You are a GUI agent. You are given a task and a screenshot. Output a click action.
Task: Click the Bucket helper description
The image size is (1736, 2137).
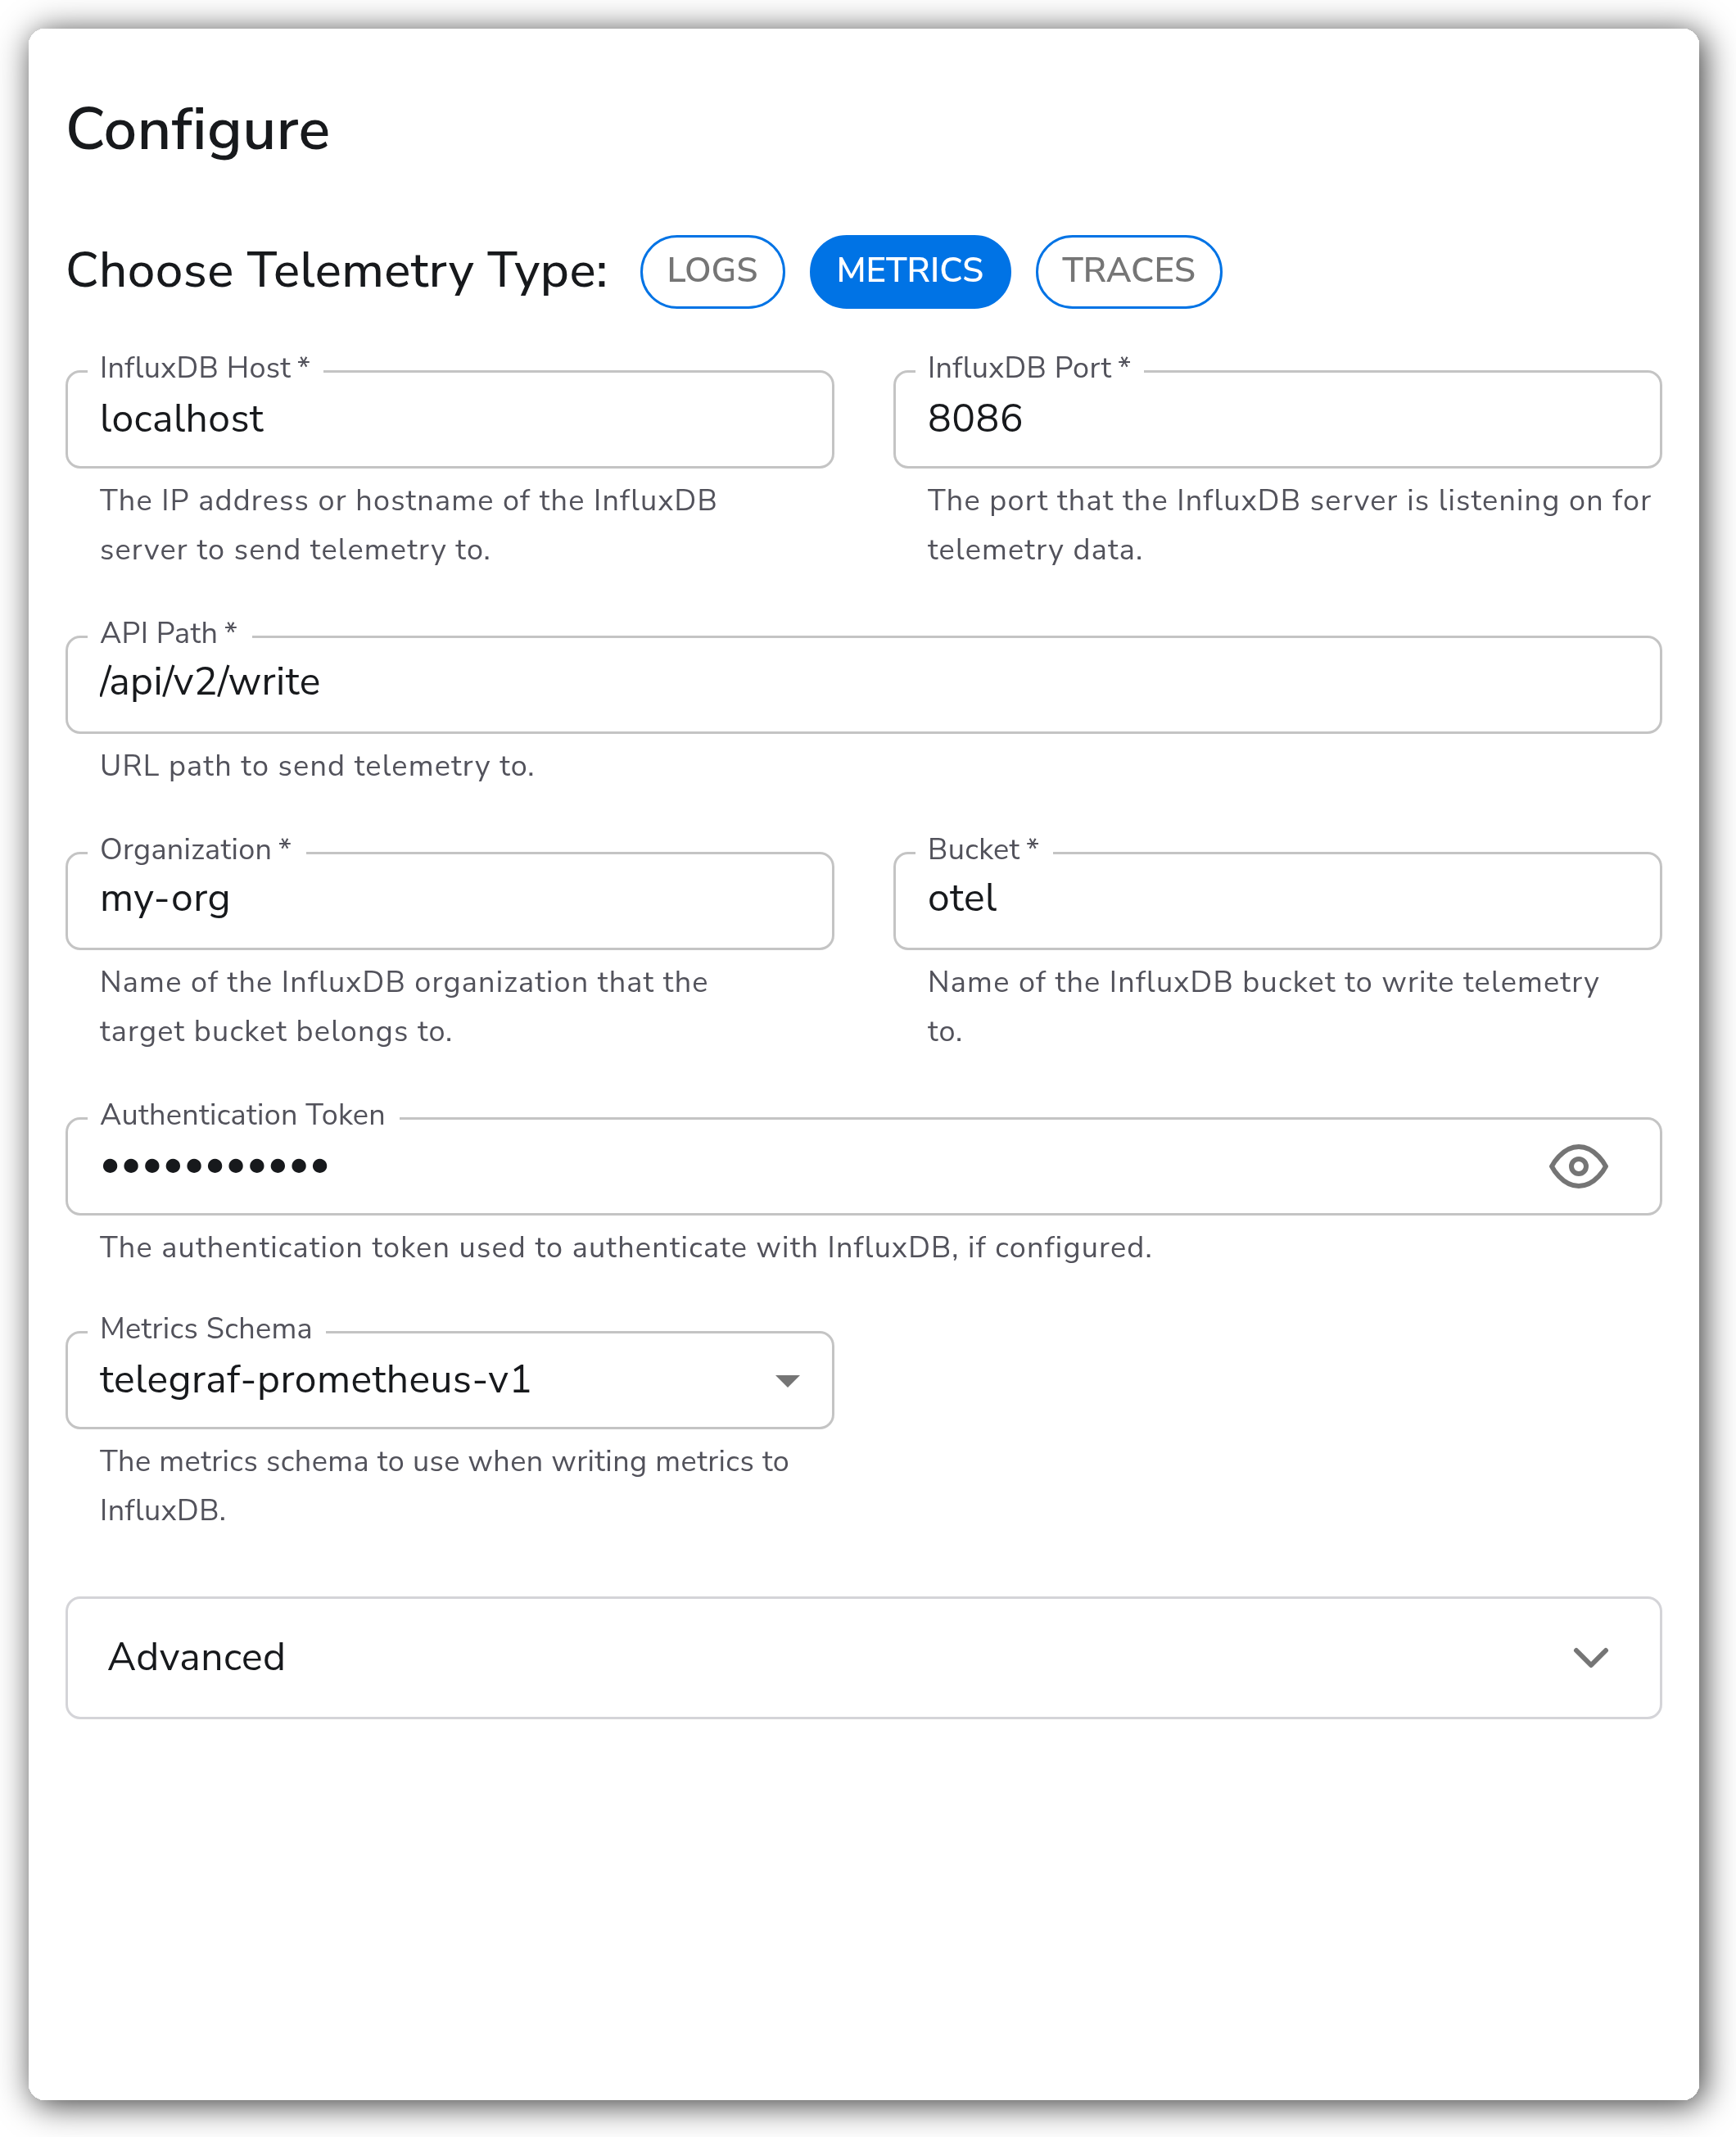tap(1263, 1006)
